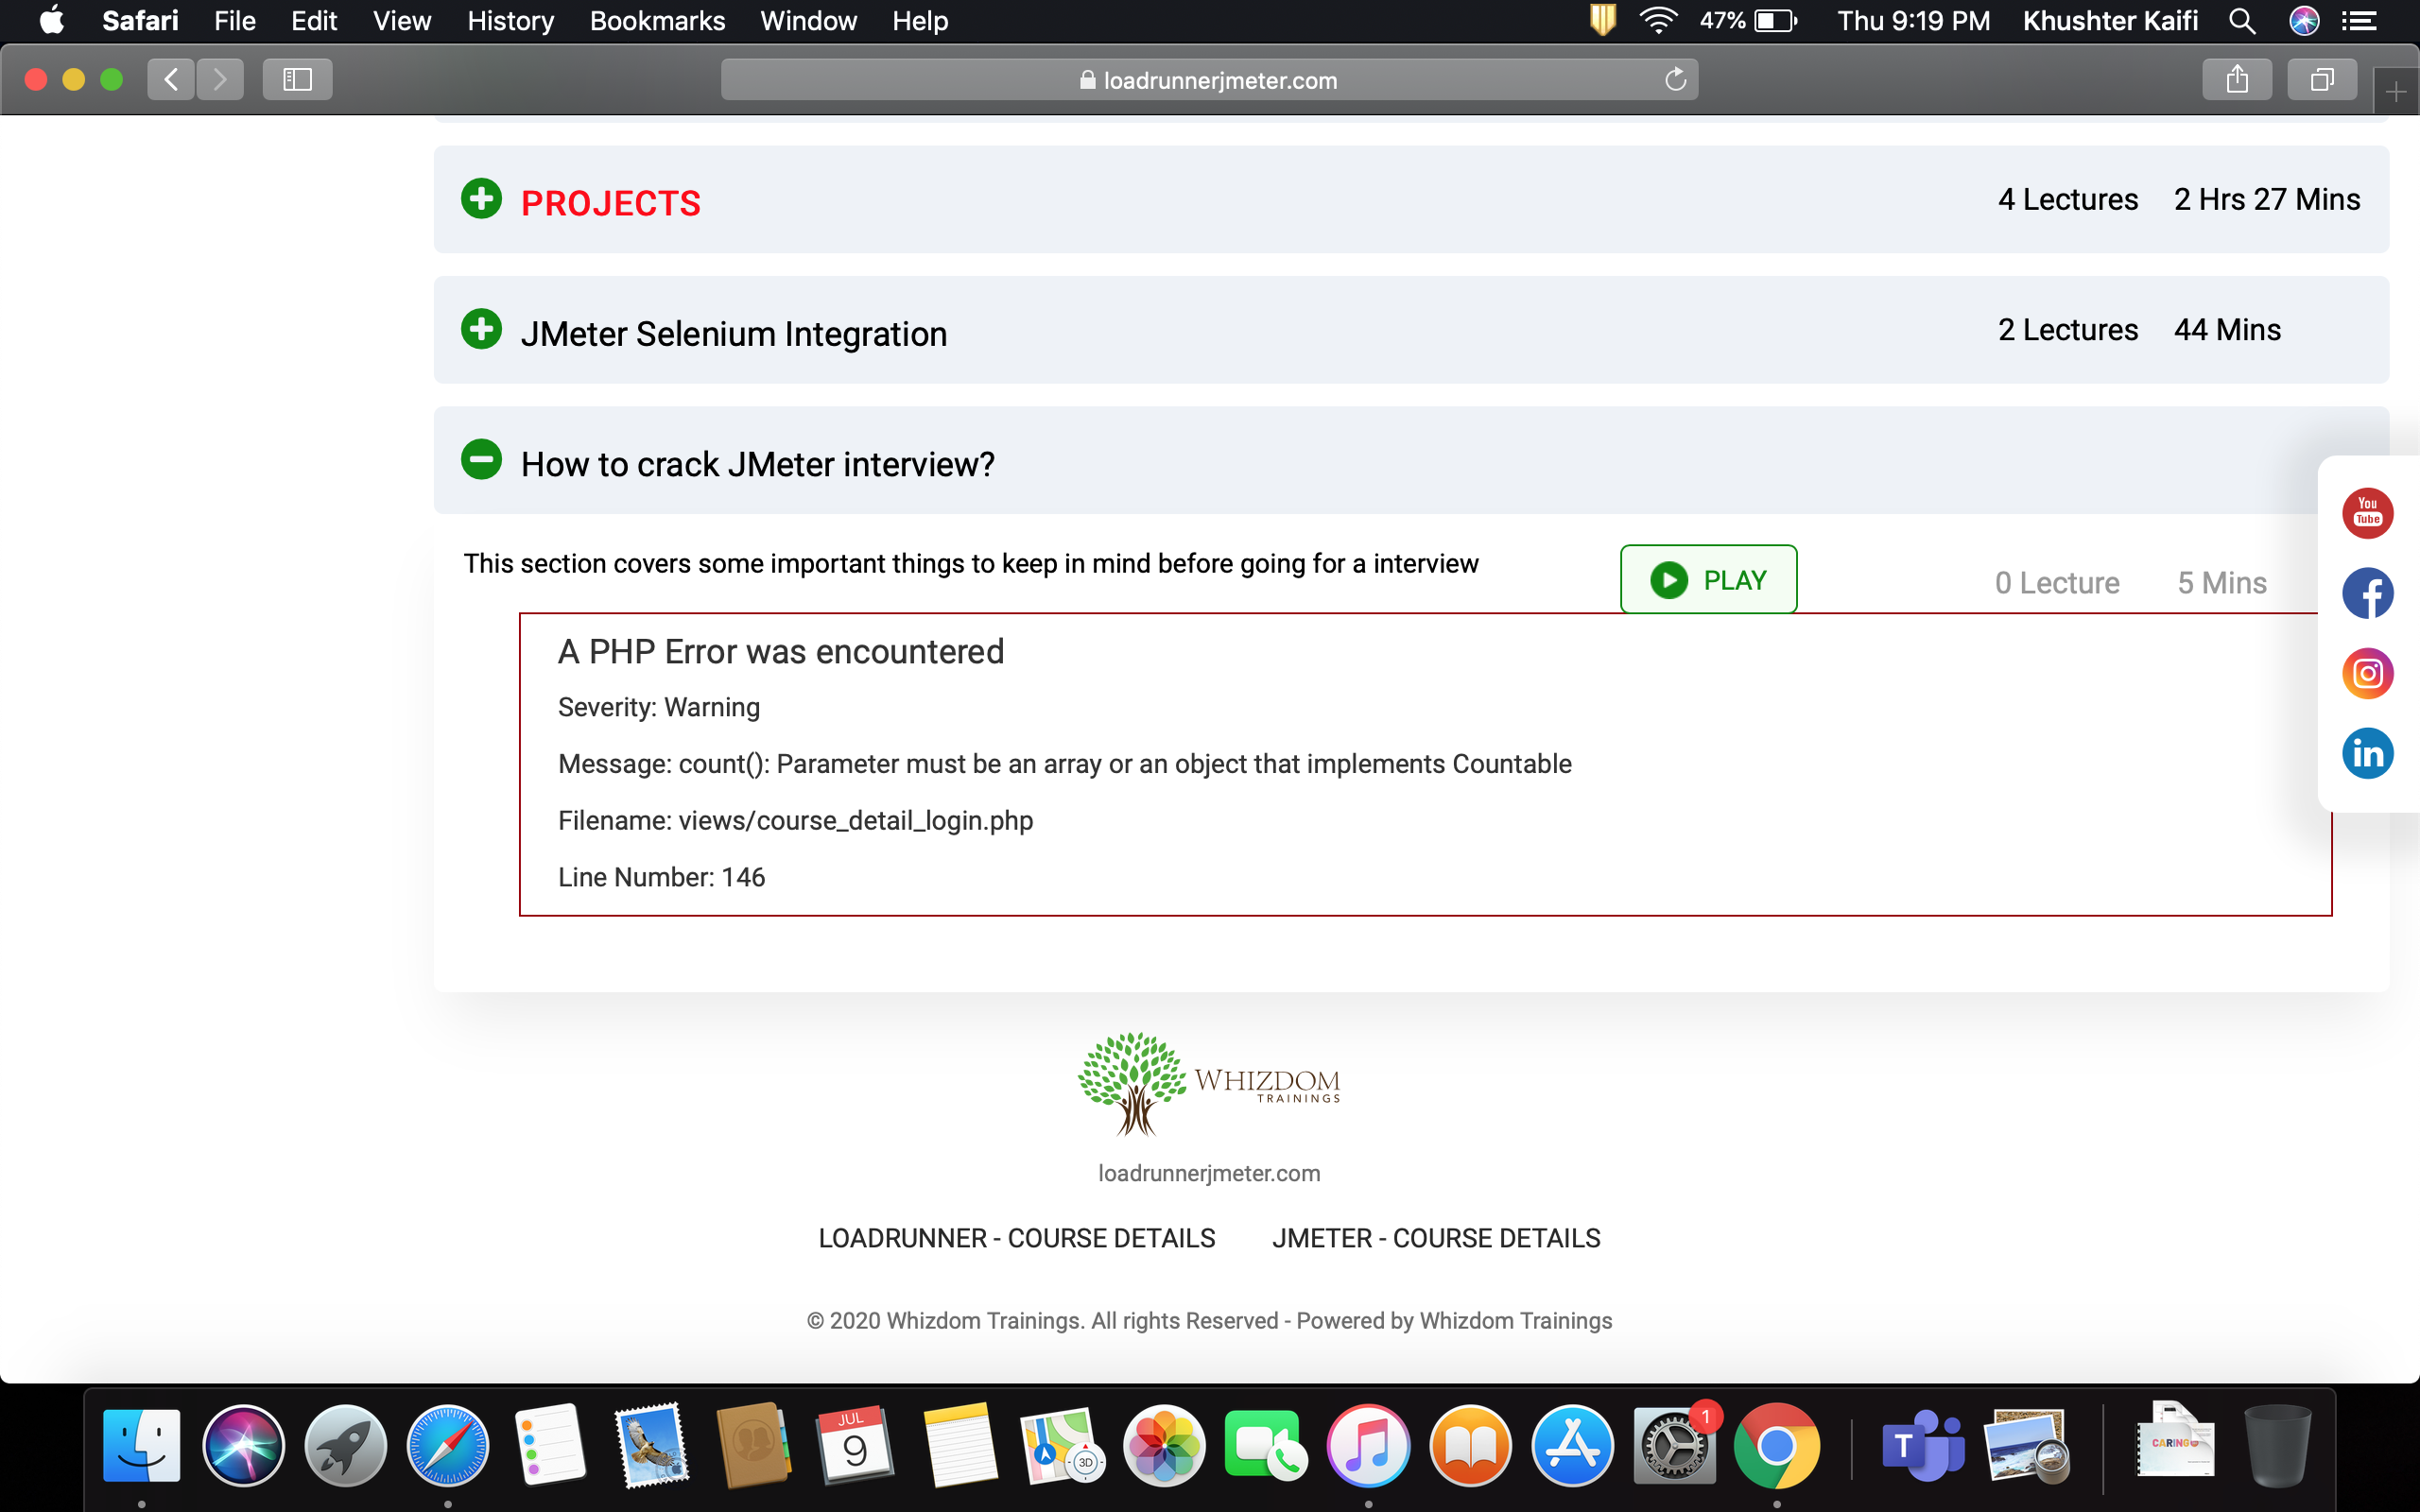Open the YouTube social link
This screenshot has height=1512, width=2420.
pos(2367,513)
